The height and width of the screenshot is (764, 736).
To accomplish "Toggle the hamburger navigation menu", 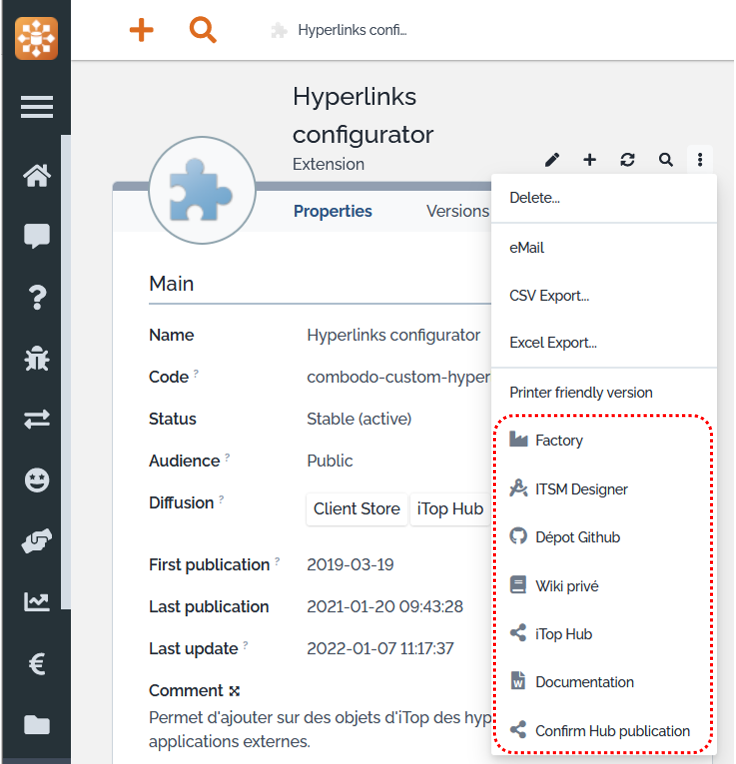I will coord(37,107).
